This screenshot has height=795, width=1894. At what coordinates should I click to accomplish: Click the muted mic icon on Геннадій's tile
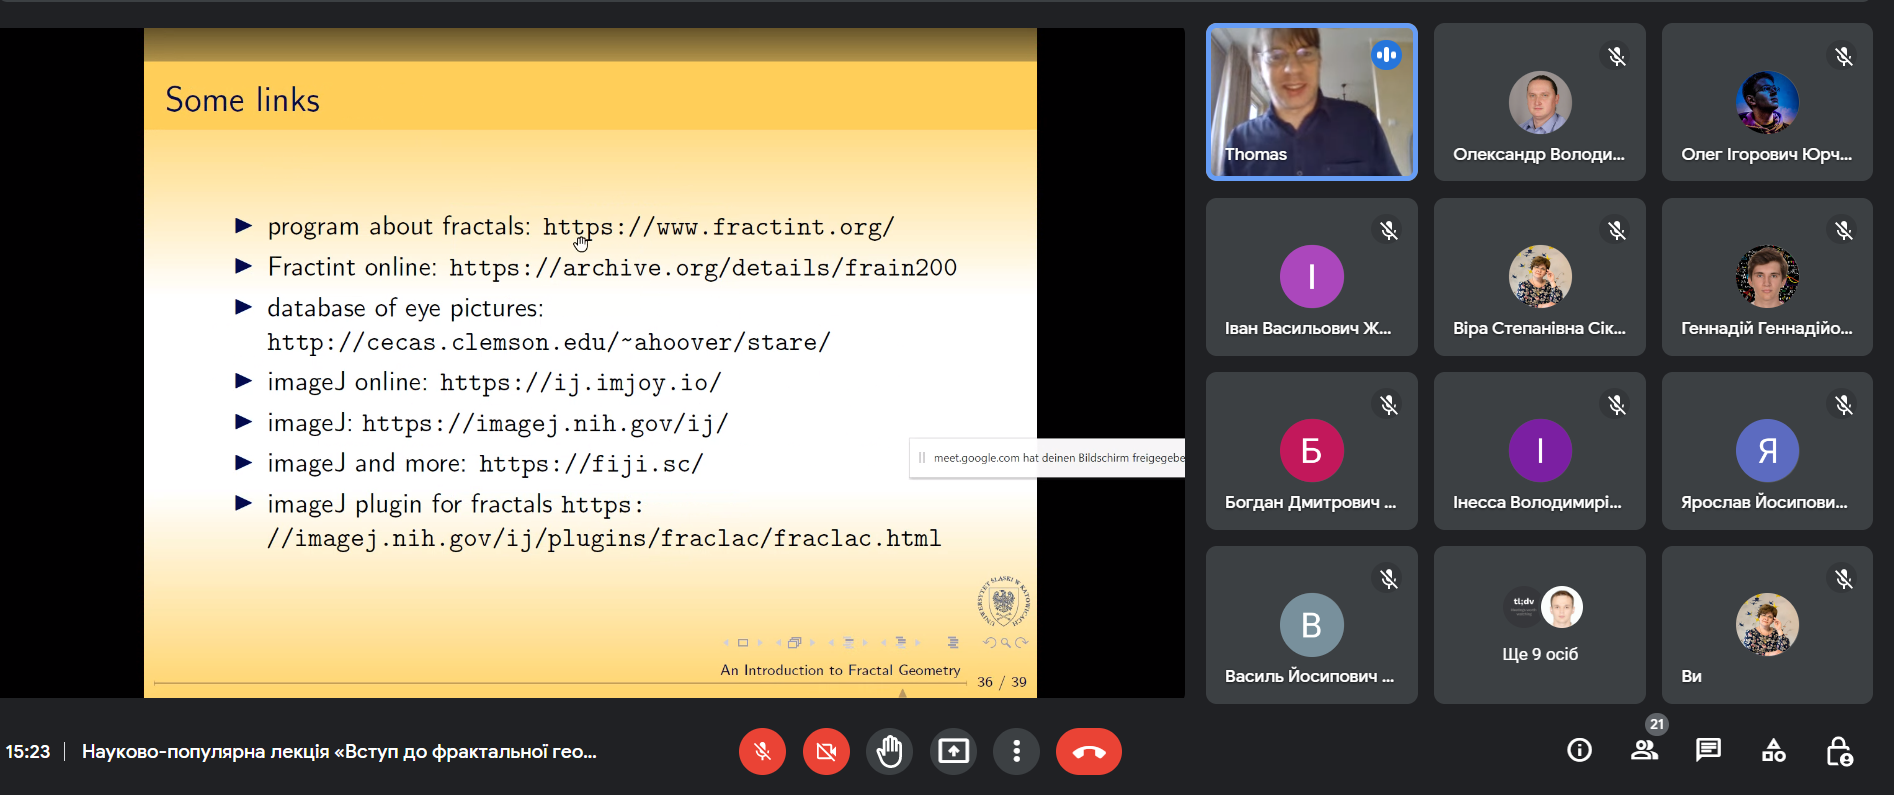pos(1844,230)
